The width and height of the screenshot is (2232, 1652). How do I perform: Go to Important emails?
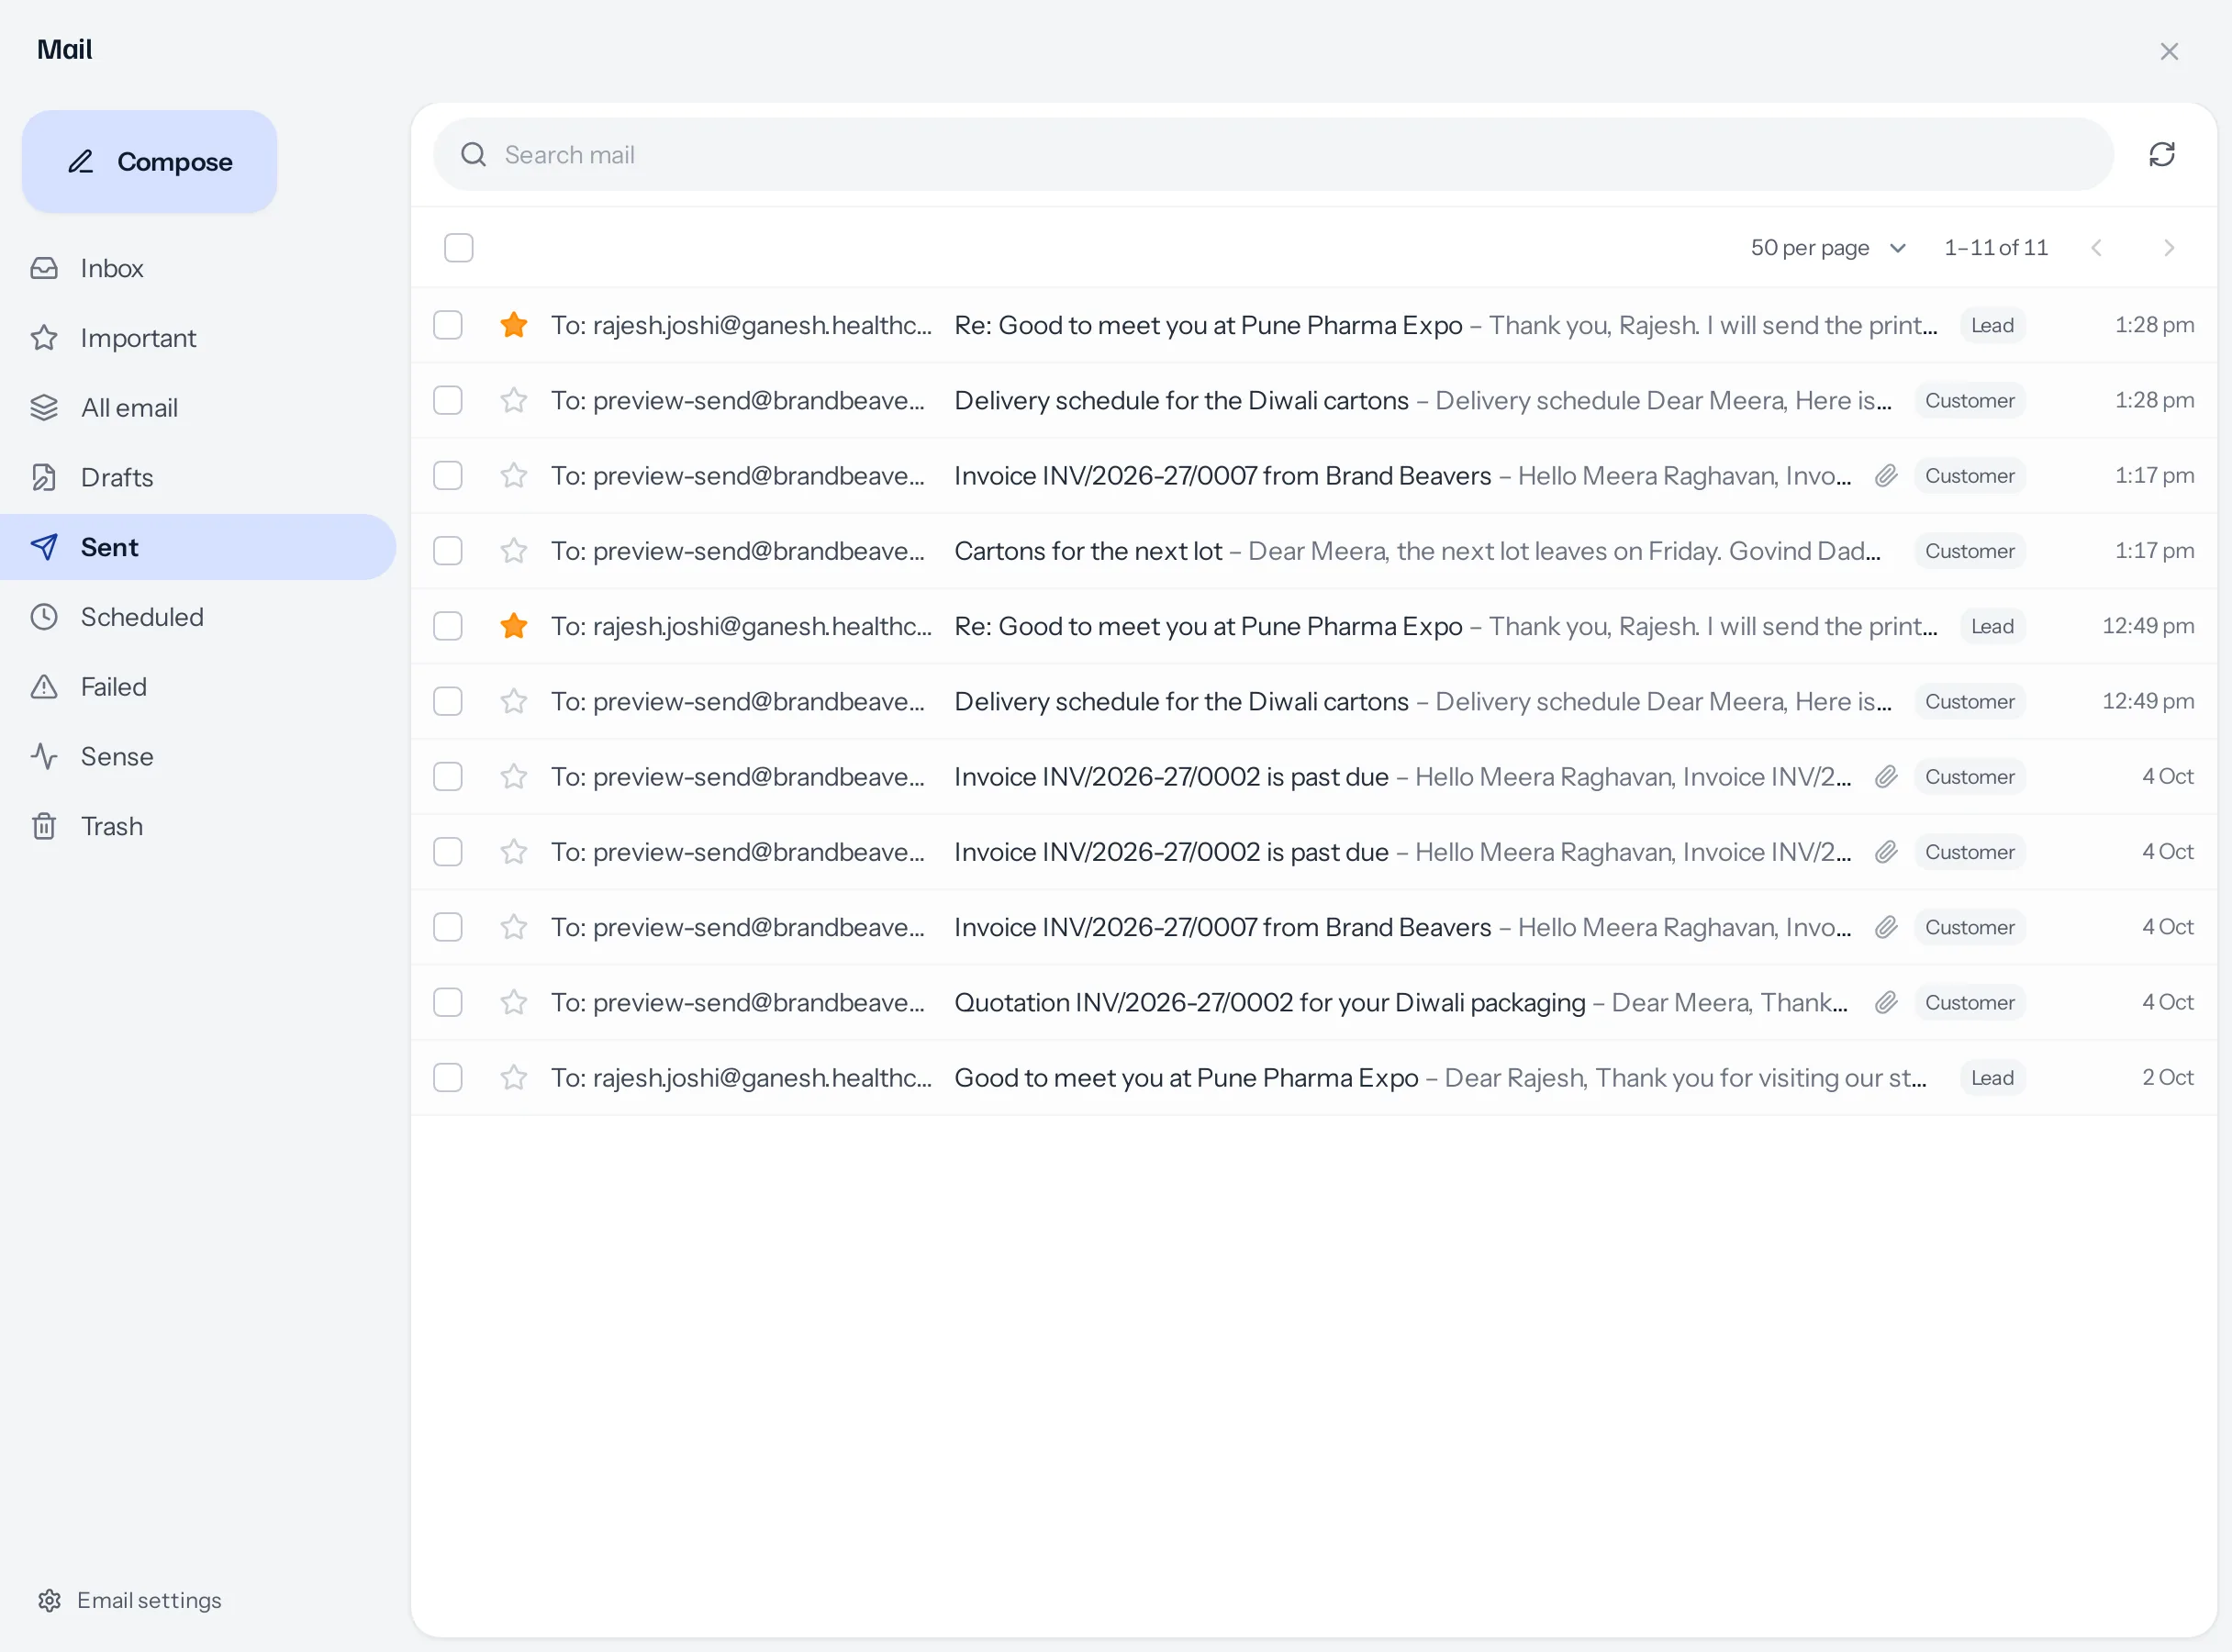[x=198, y=338]
